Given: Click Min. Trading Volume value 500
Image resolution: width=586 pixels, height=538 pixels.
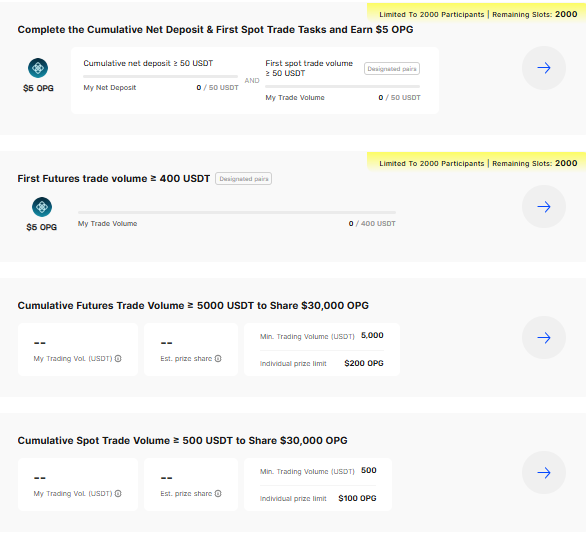Looking at the screenshot, I should coord(369,470).
